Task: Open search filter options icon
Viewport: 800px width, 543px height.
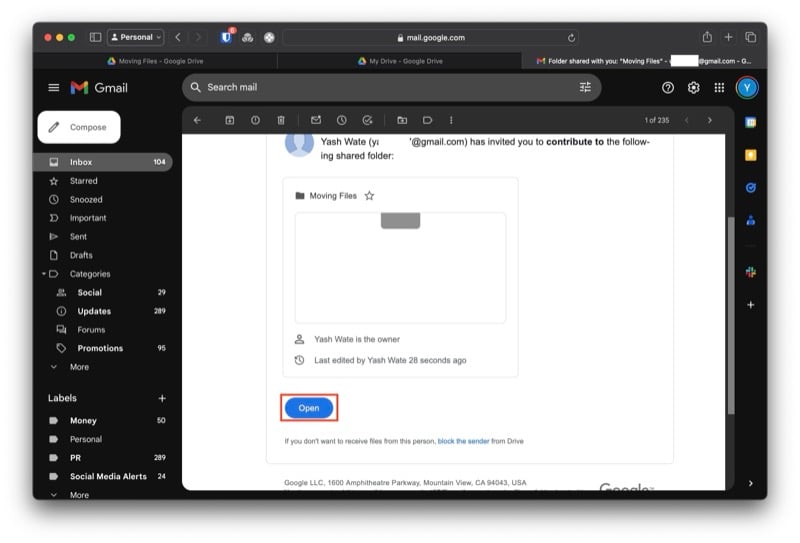Action: tap(585, 87)
